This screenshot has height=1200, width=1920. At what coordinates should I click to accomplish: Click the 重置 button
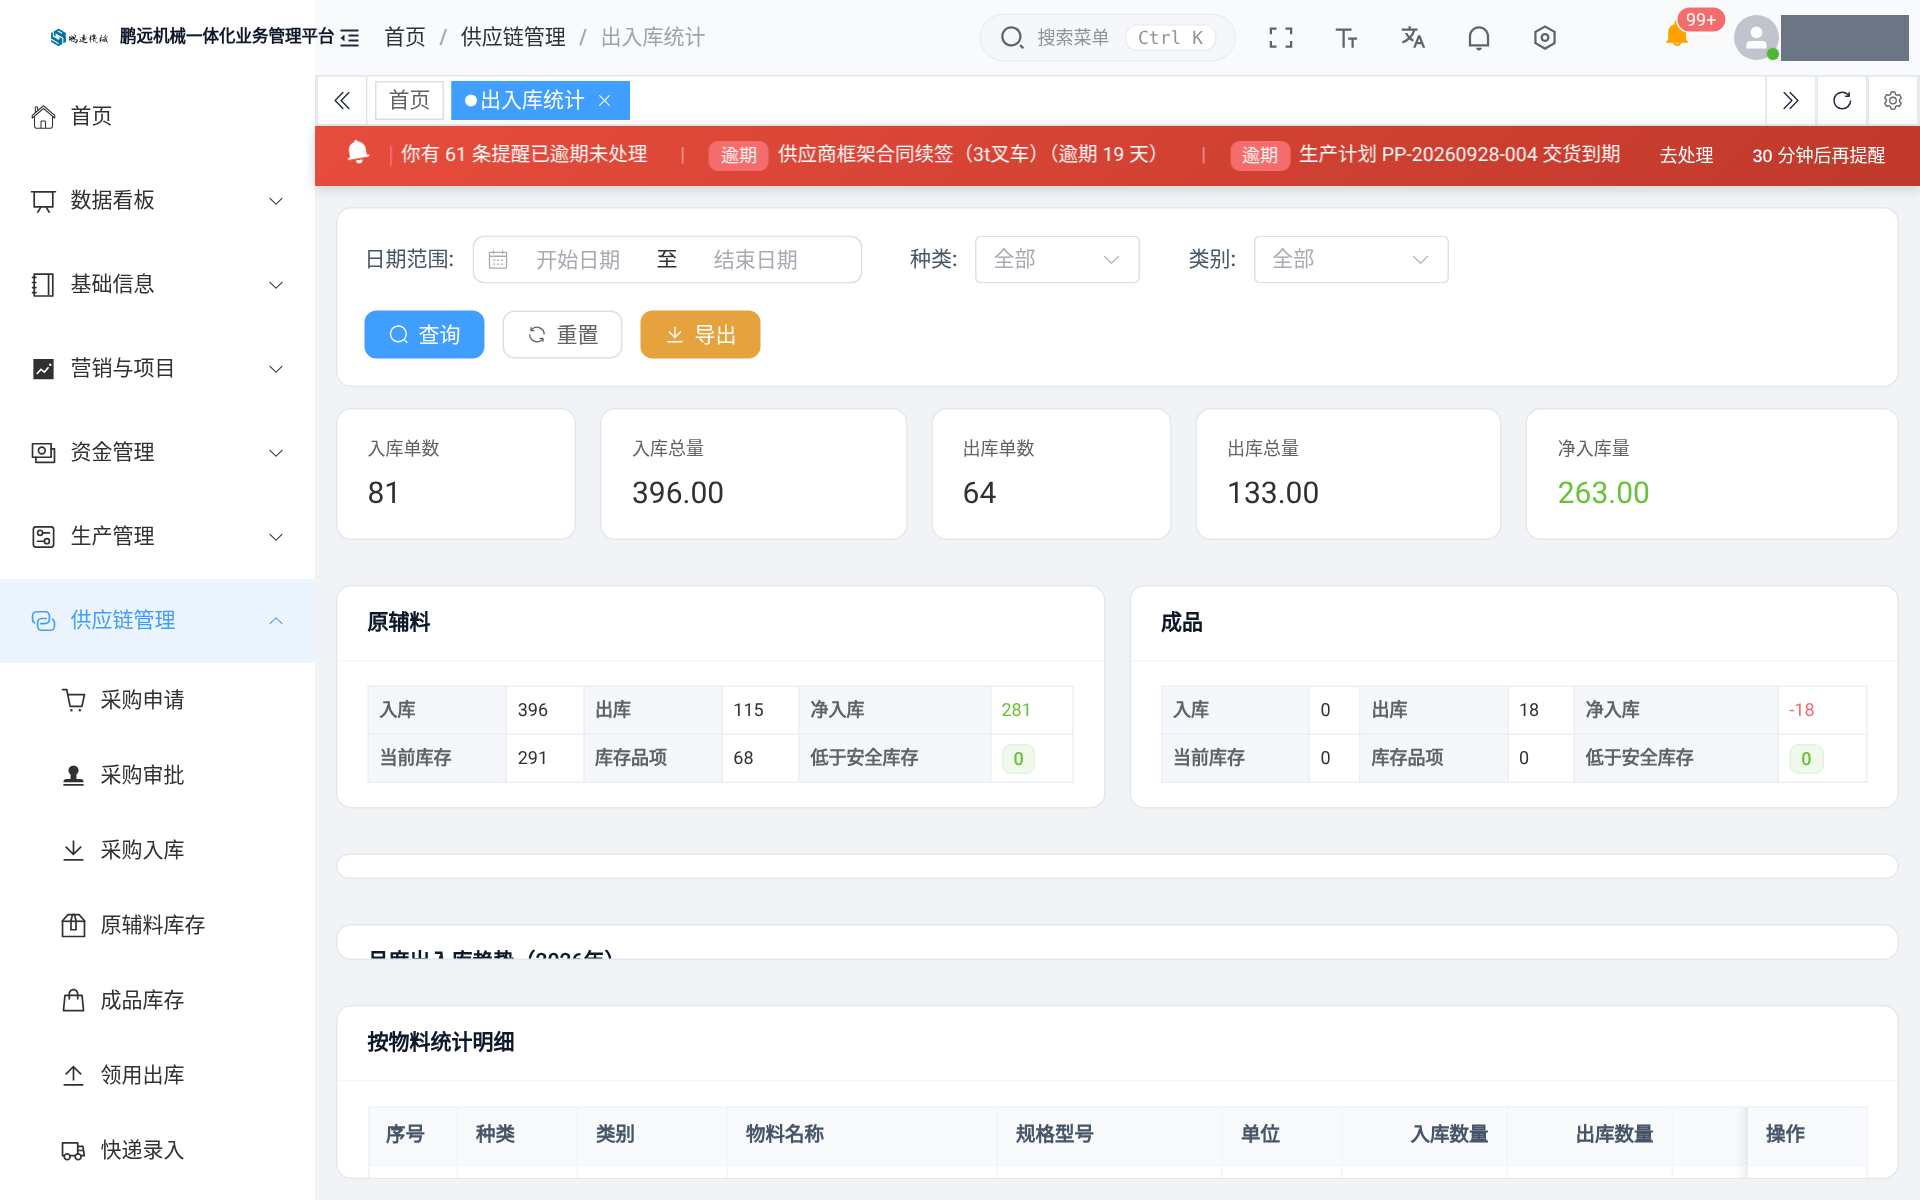click(562, 334)
